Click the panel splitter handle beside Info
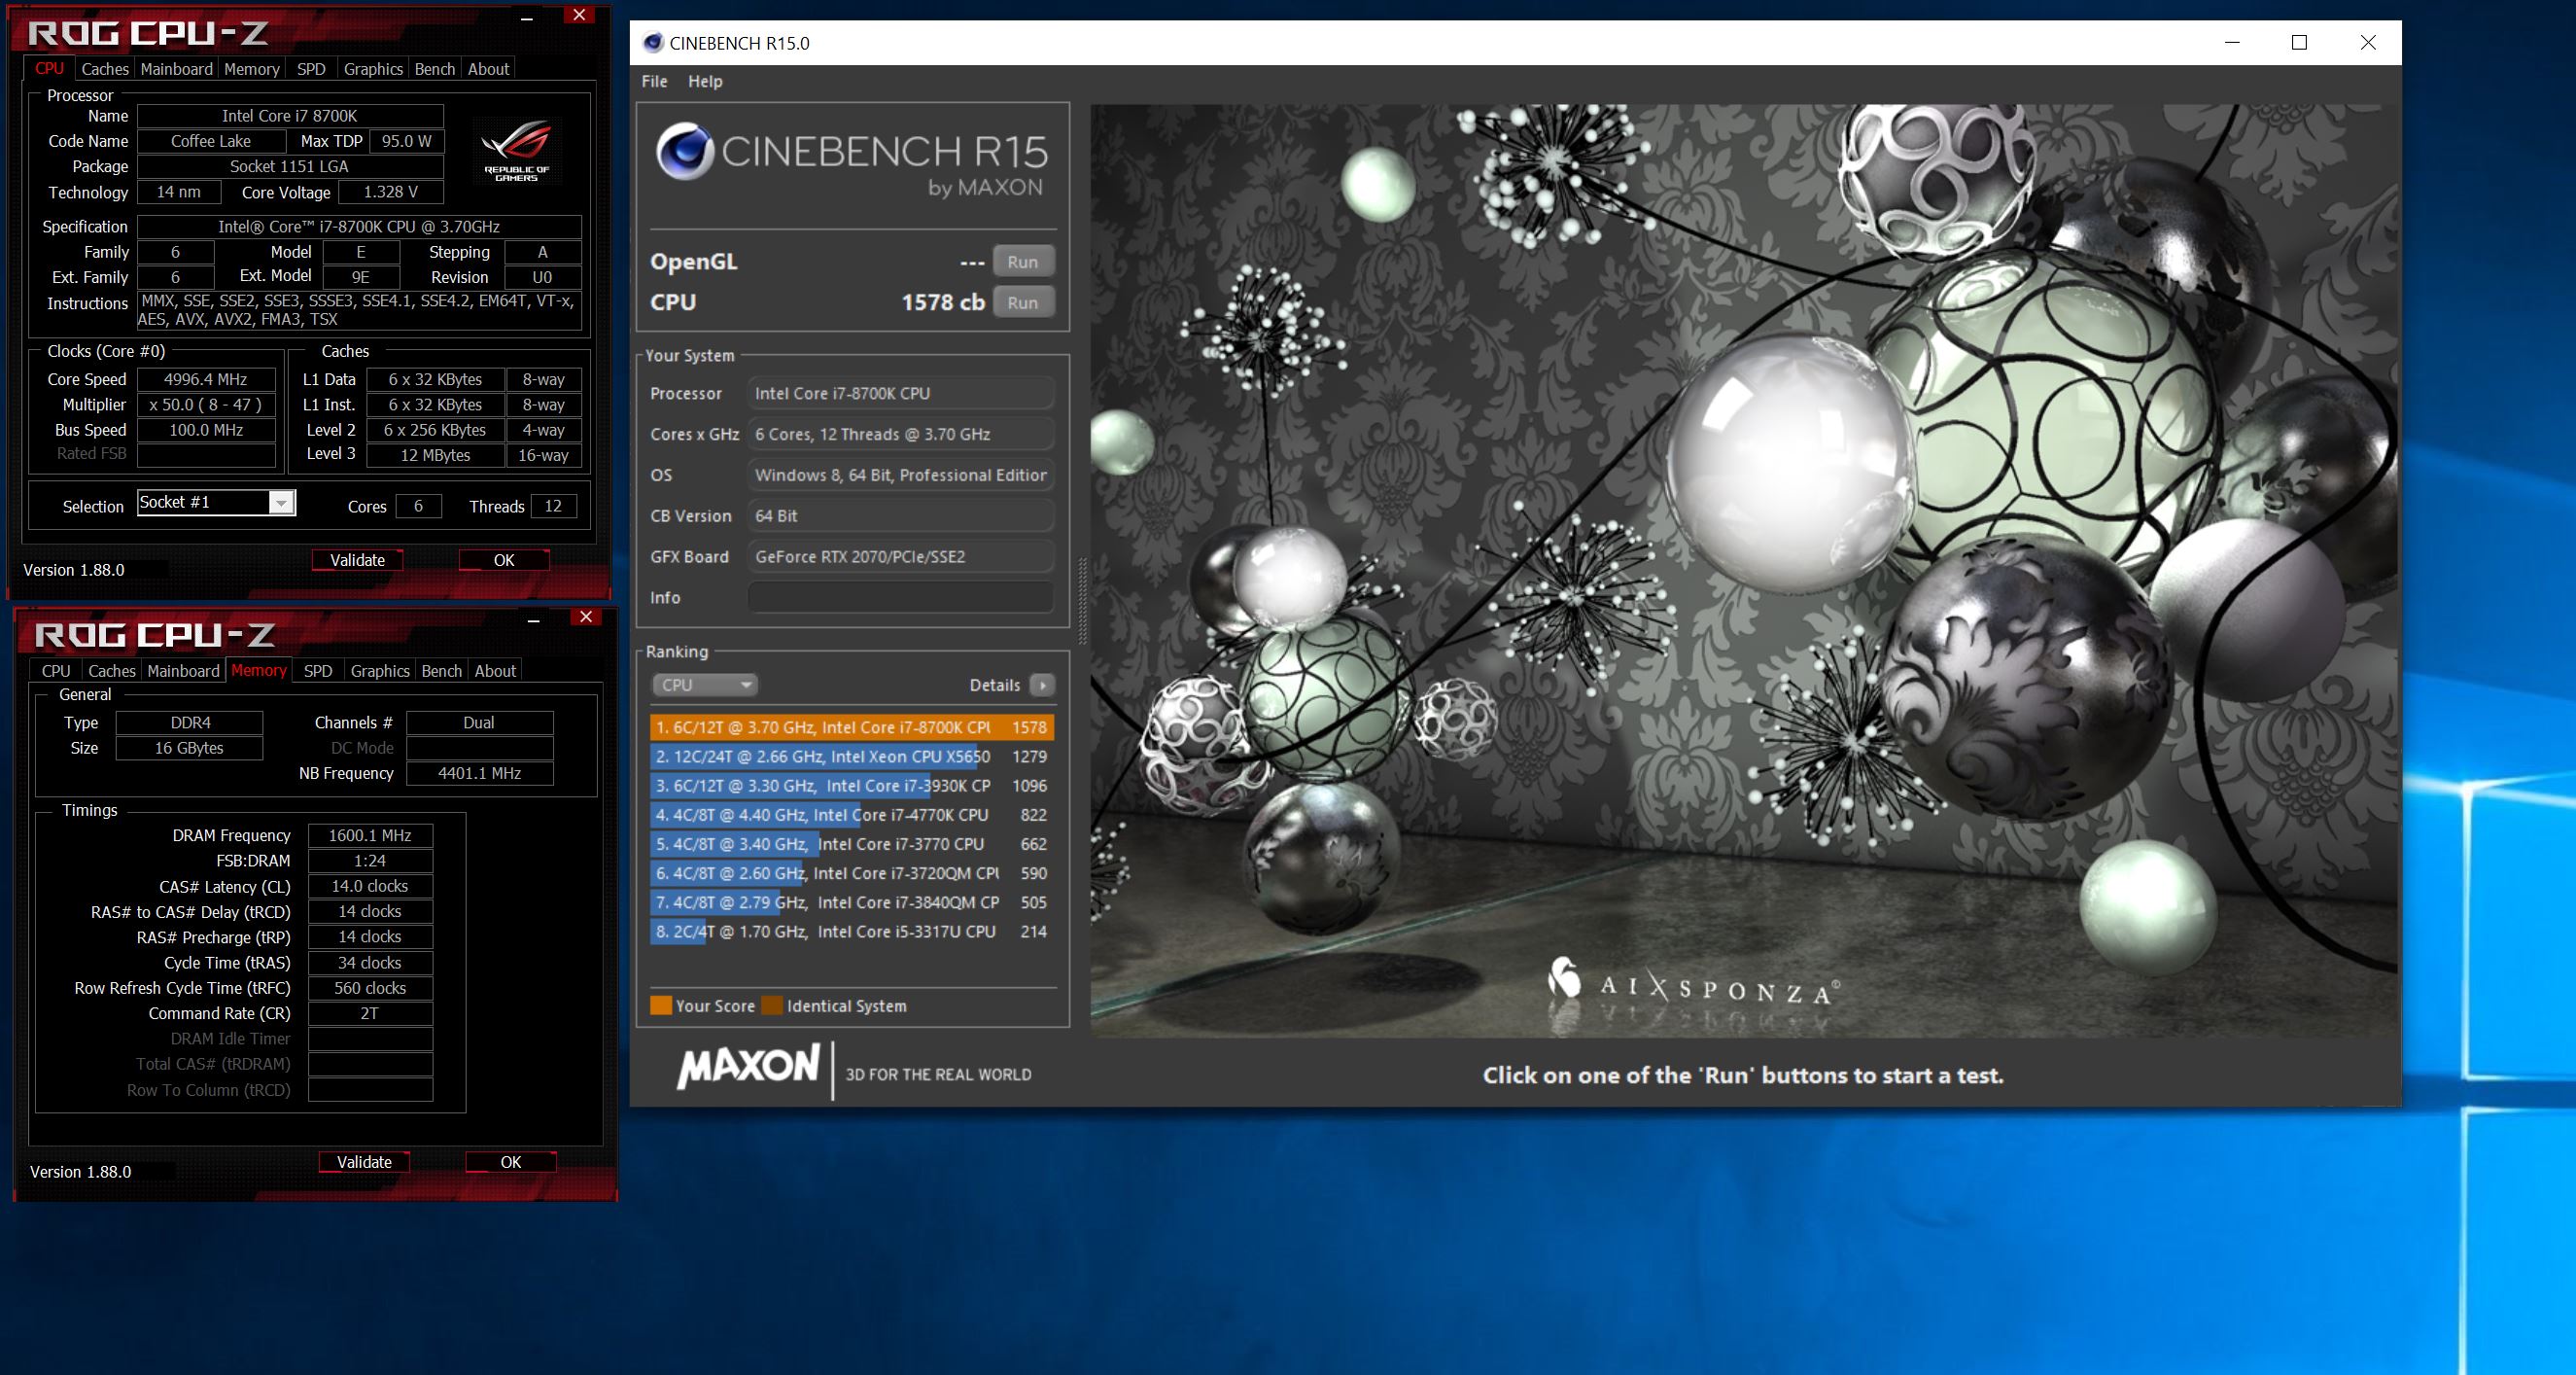 coord(1081,600)
